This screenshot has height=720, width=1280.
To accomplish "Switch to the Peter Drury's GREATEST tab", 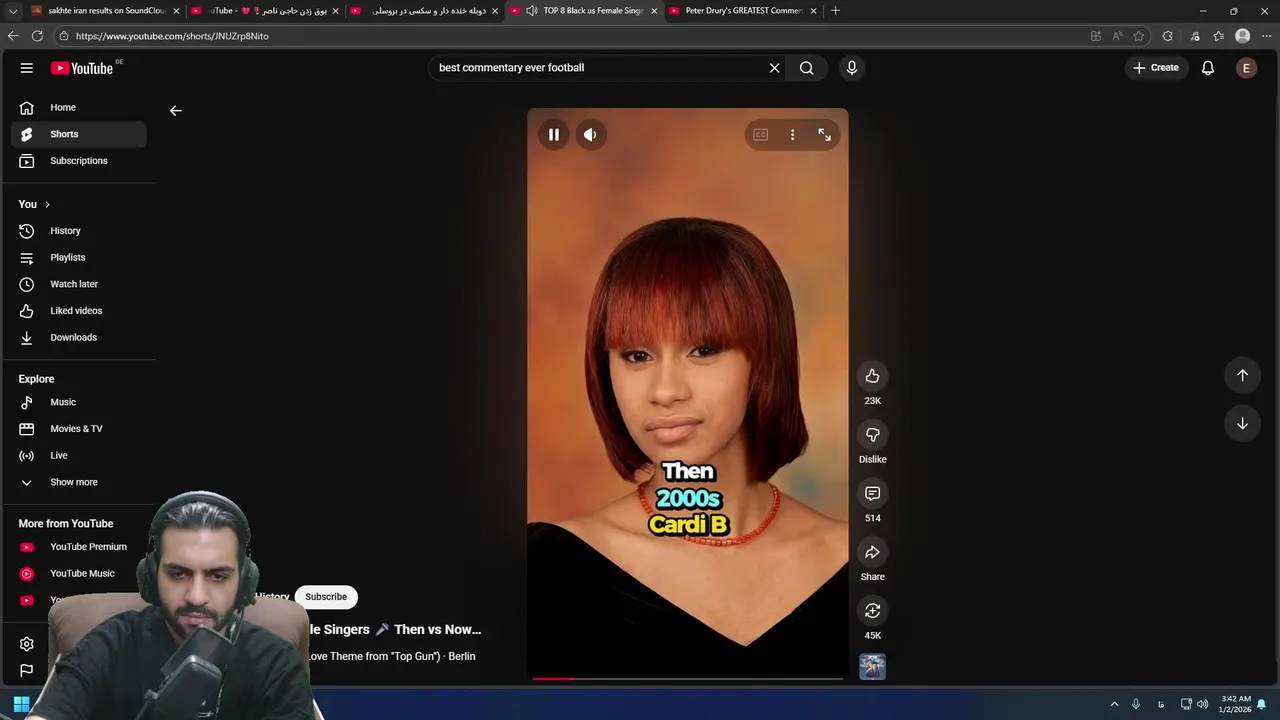I will click(742, 11).
